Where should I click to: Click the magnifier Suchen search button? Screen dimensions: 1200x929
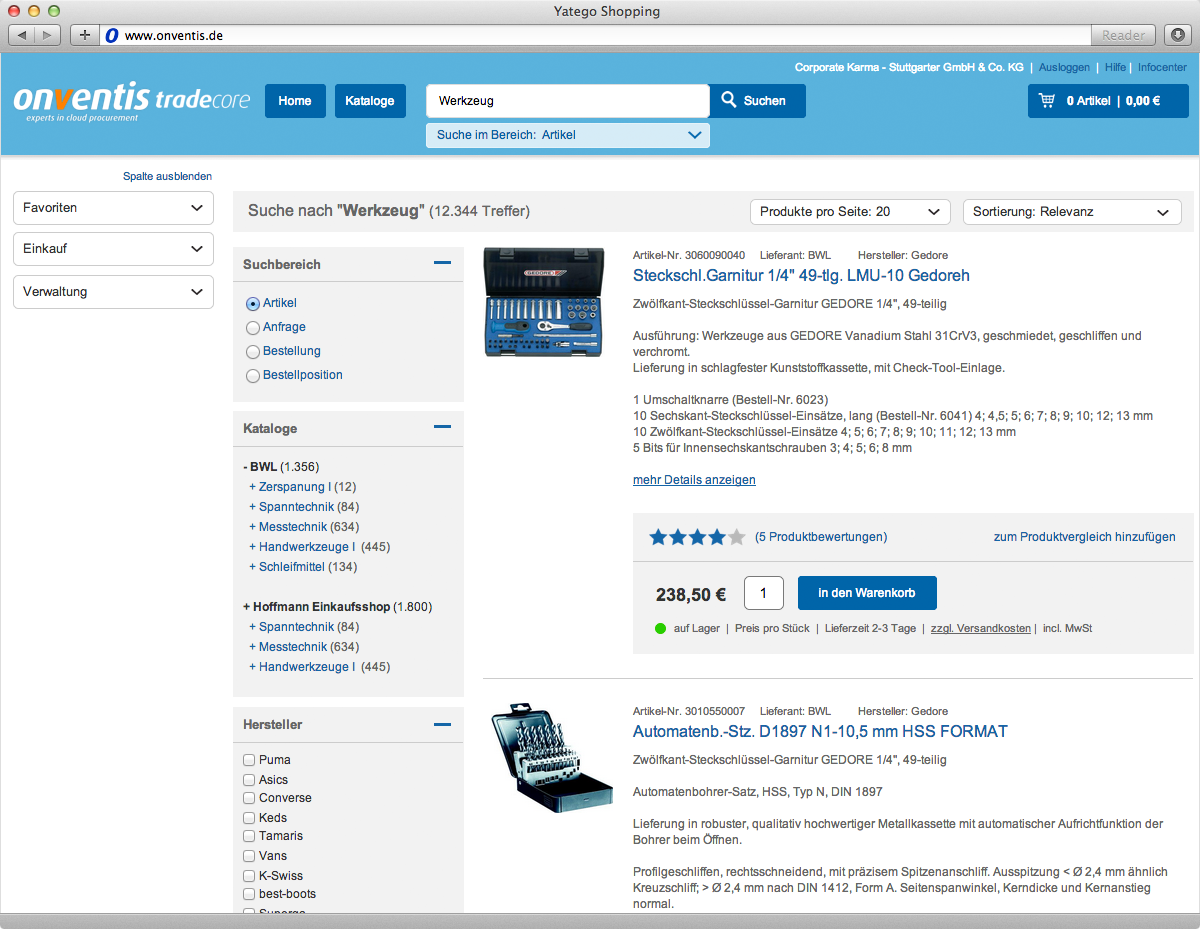757,101
